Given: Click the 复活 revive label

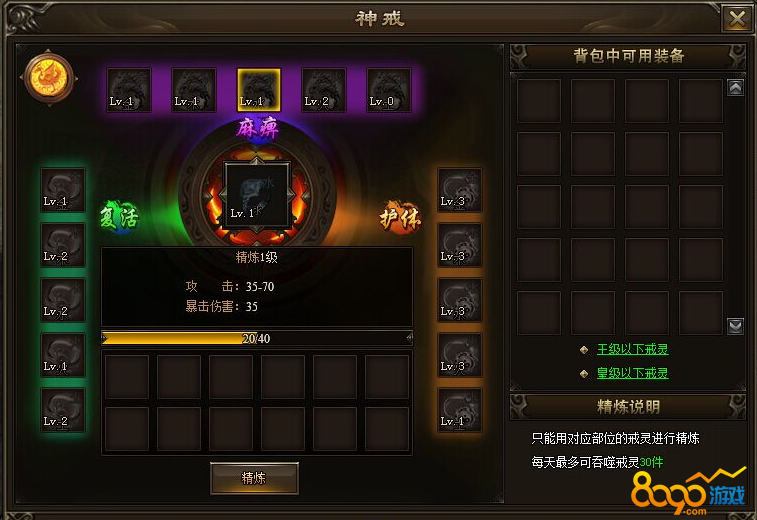Looking at the screenshot, I should 120,217.
